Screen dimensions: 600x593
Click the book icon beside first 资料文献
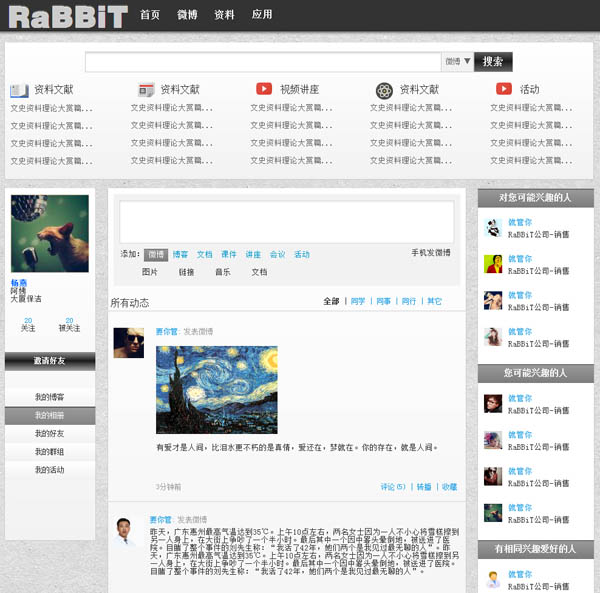19,90
